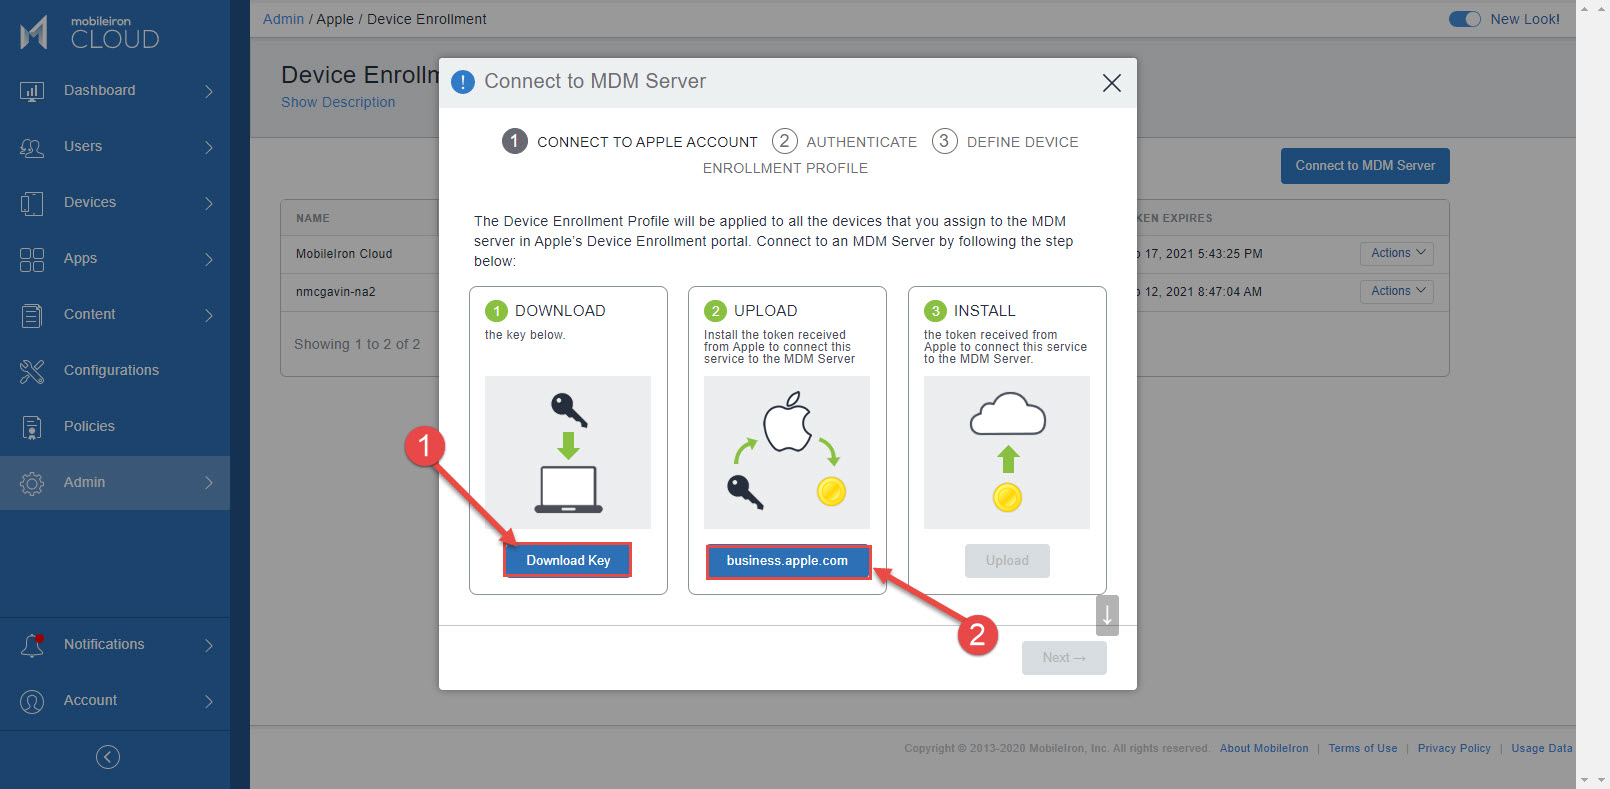Viewport: 1610px width, 789px height.
Task: Click the Connect to MDM Server page button
Action: coord(1365,166)
